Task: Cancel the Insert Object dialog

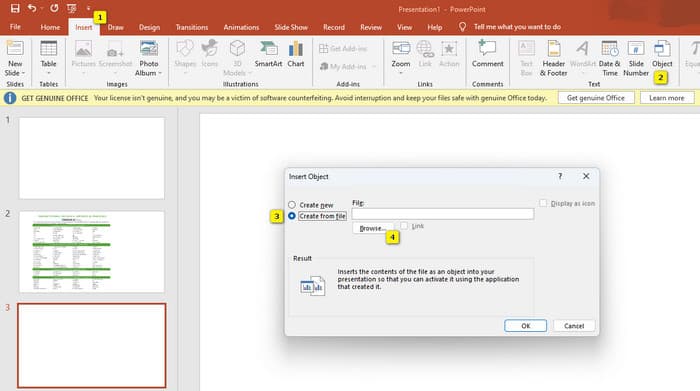Action: 574,326
